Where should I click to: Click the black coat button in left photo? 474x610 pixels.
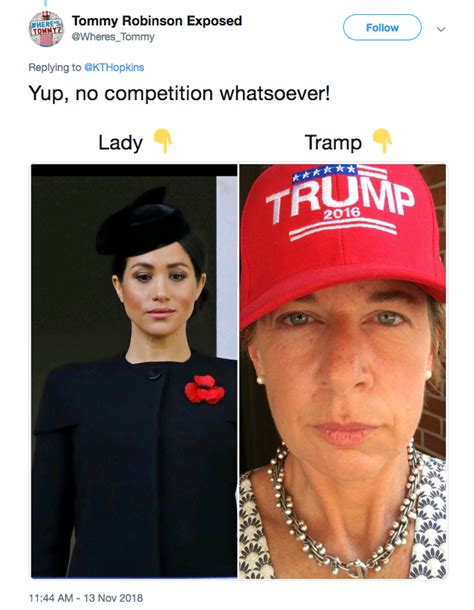[154, 374]
